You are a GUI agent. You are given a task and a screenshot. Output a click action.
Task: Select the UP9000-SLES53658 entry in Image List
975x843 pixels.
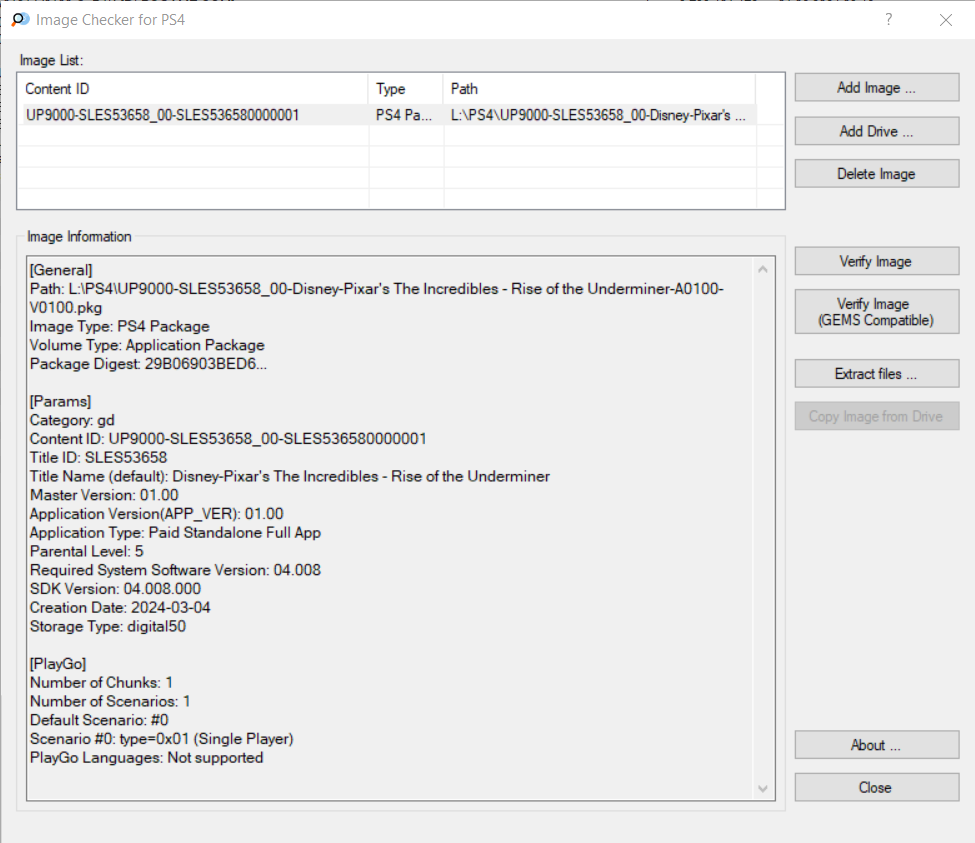[162, 116]
